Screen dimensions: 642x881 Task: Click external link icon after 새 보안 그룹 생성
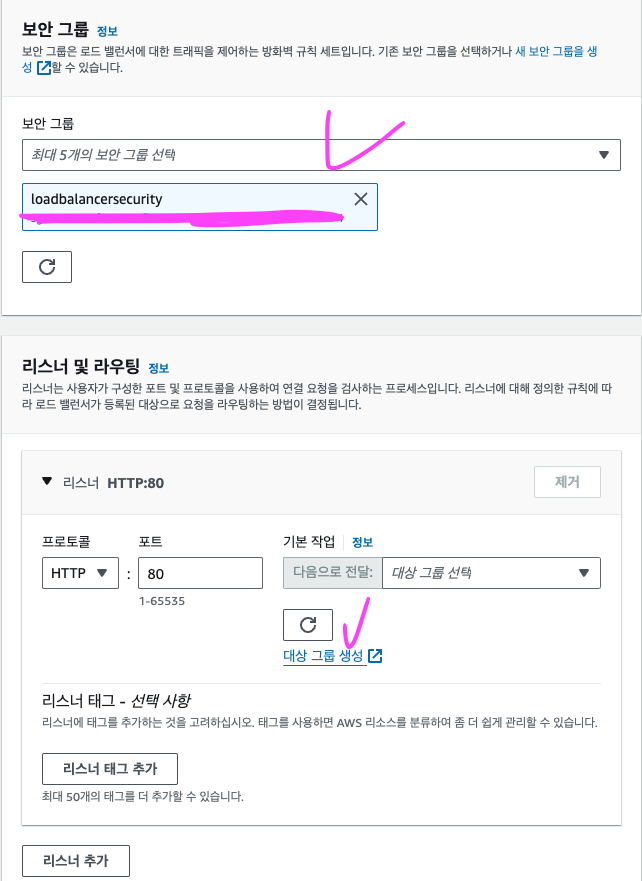[44, 68]
